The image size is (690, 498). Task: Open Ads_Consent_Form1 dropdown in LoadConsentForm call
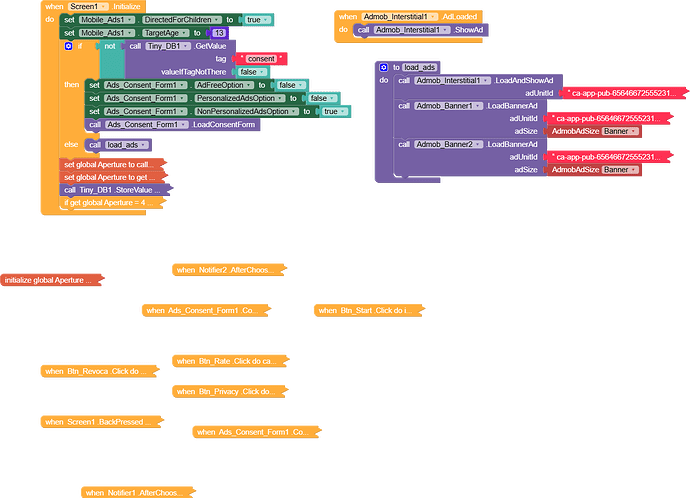click(147, 125)
